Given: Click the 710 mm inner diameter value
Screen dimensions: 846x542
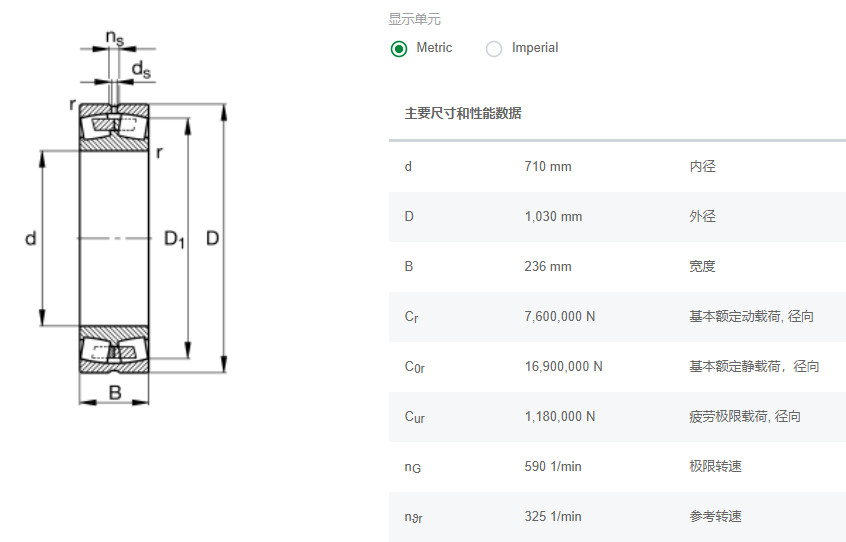Looking at the screenshot, I should pos(548,167).
